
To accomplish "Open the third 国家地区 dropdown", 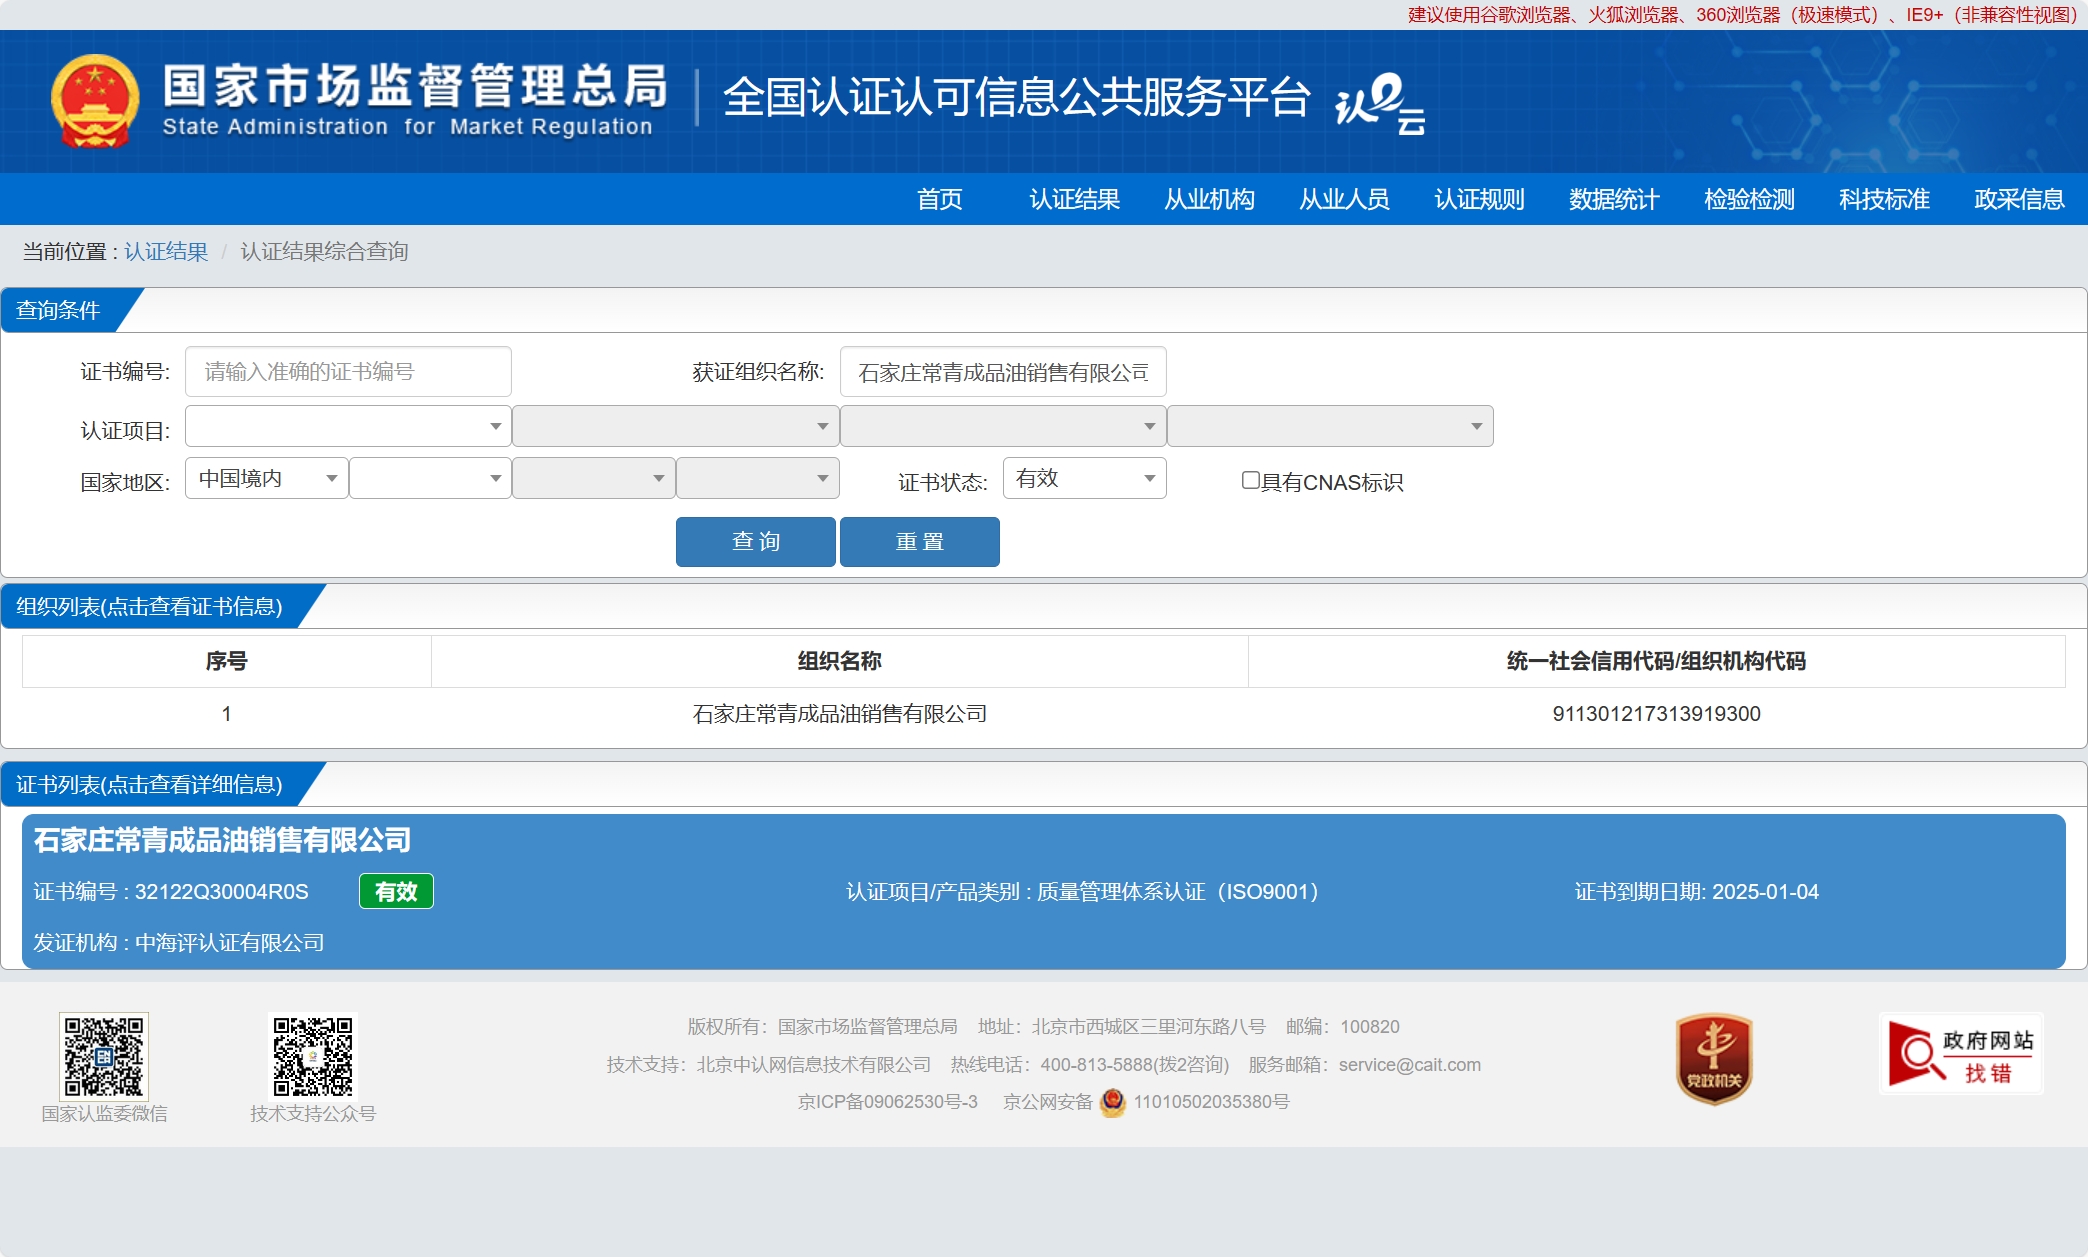I will [594, 478].
